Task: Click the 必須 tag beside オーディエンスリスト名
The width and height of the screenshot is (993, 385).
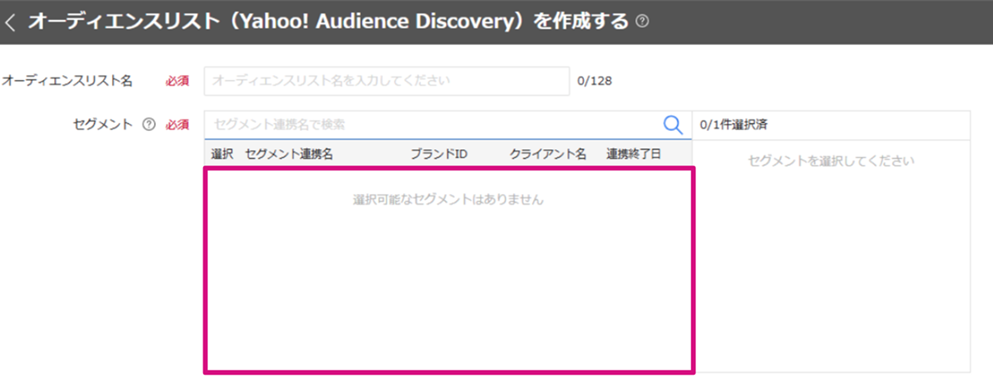Action: (x=177, y=81)
